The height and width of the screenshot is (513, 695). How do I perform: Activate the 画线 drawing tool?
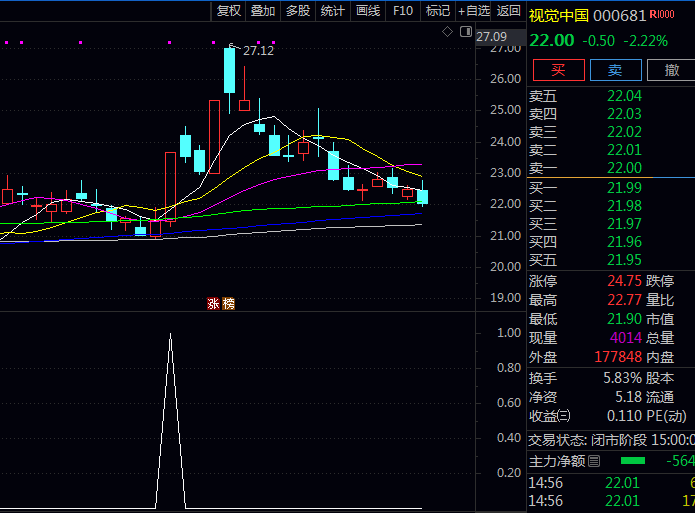(367, 11)
